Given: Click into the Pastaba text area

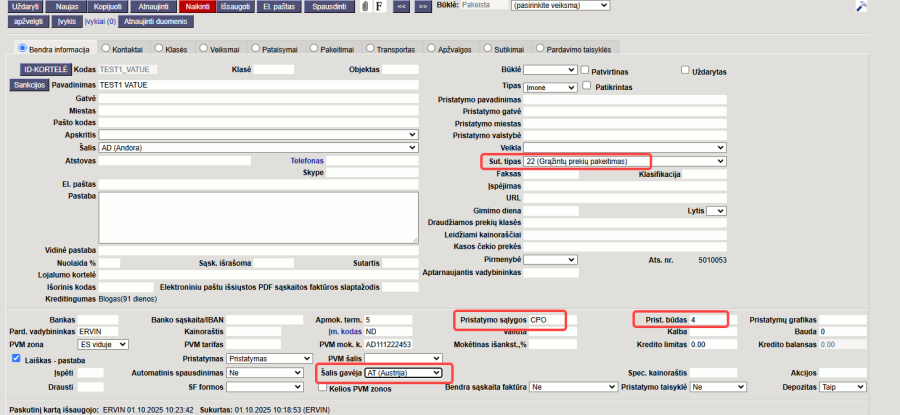Looking at the screenshot, I should (258, 218).
